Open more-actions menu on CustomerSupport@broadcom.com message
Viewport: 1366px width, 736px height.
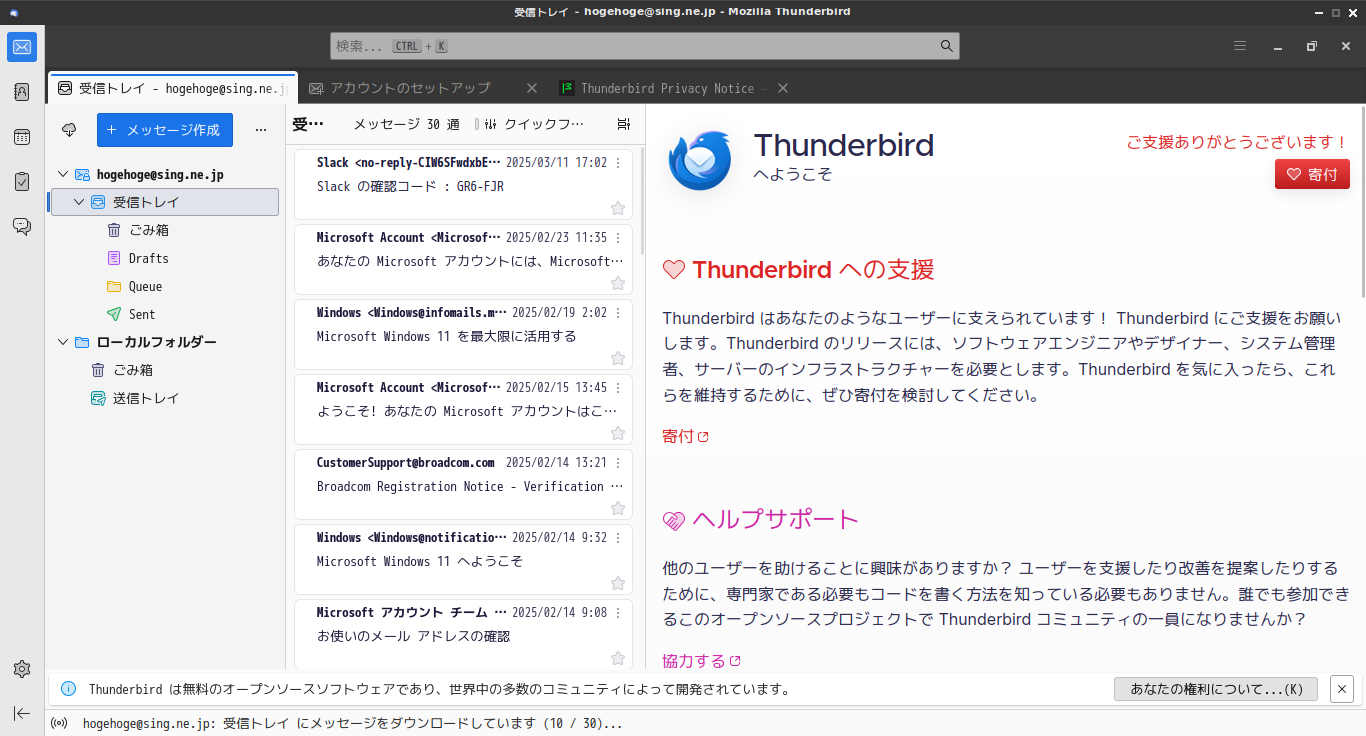(618, 463)
